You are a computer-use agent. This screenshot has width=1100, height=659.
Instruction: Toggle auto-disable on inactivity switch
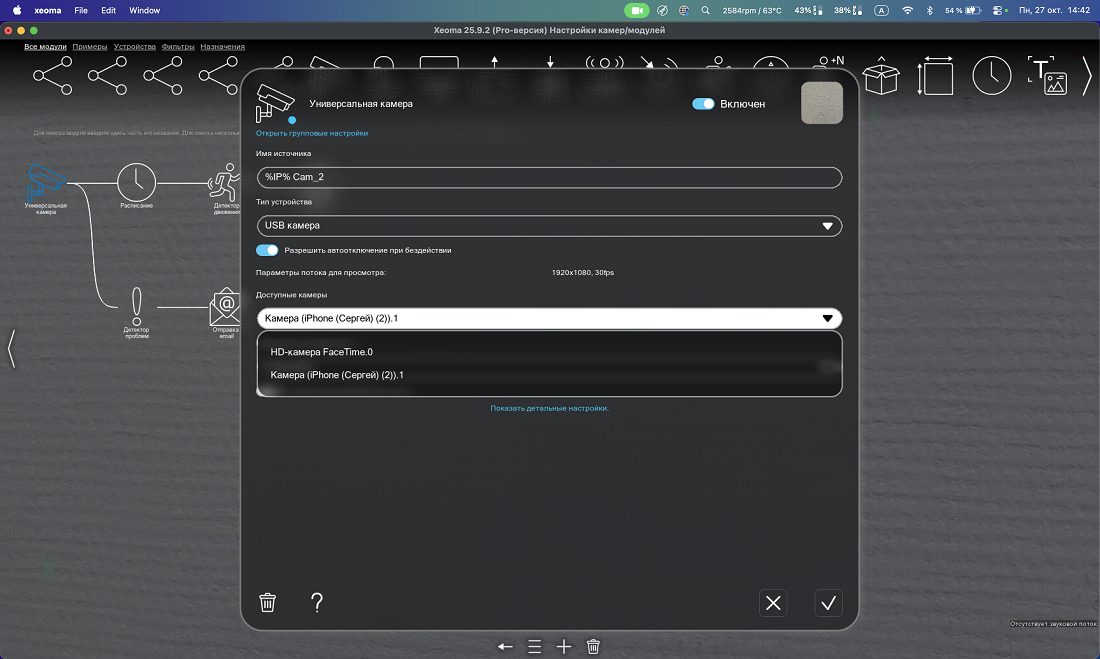pos(267,250)
